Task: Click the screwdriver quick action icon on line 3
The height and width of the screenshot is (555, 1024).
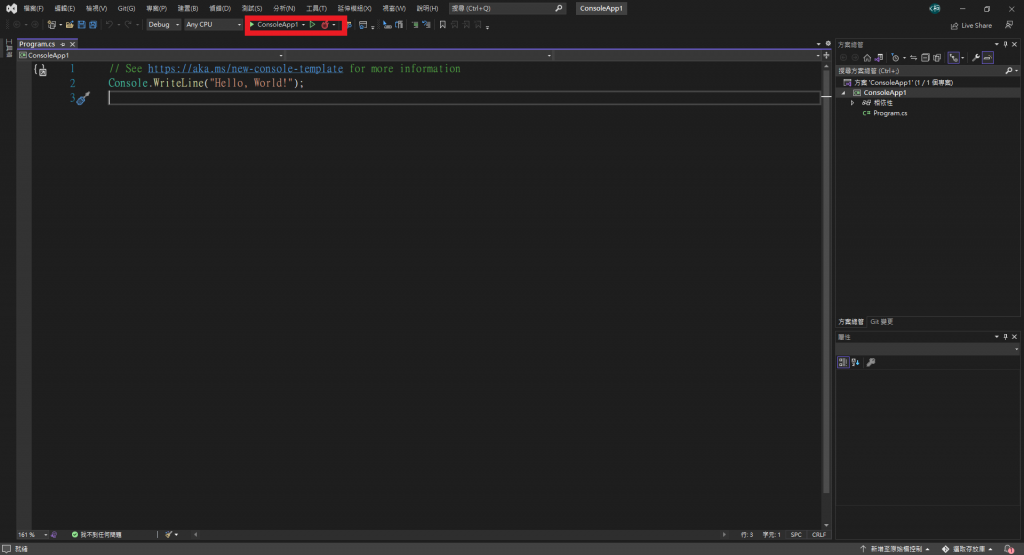Action: point(83,99)
